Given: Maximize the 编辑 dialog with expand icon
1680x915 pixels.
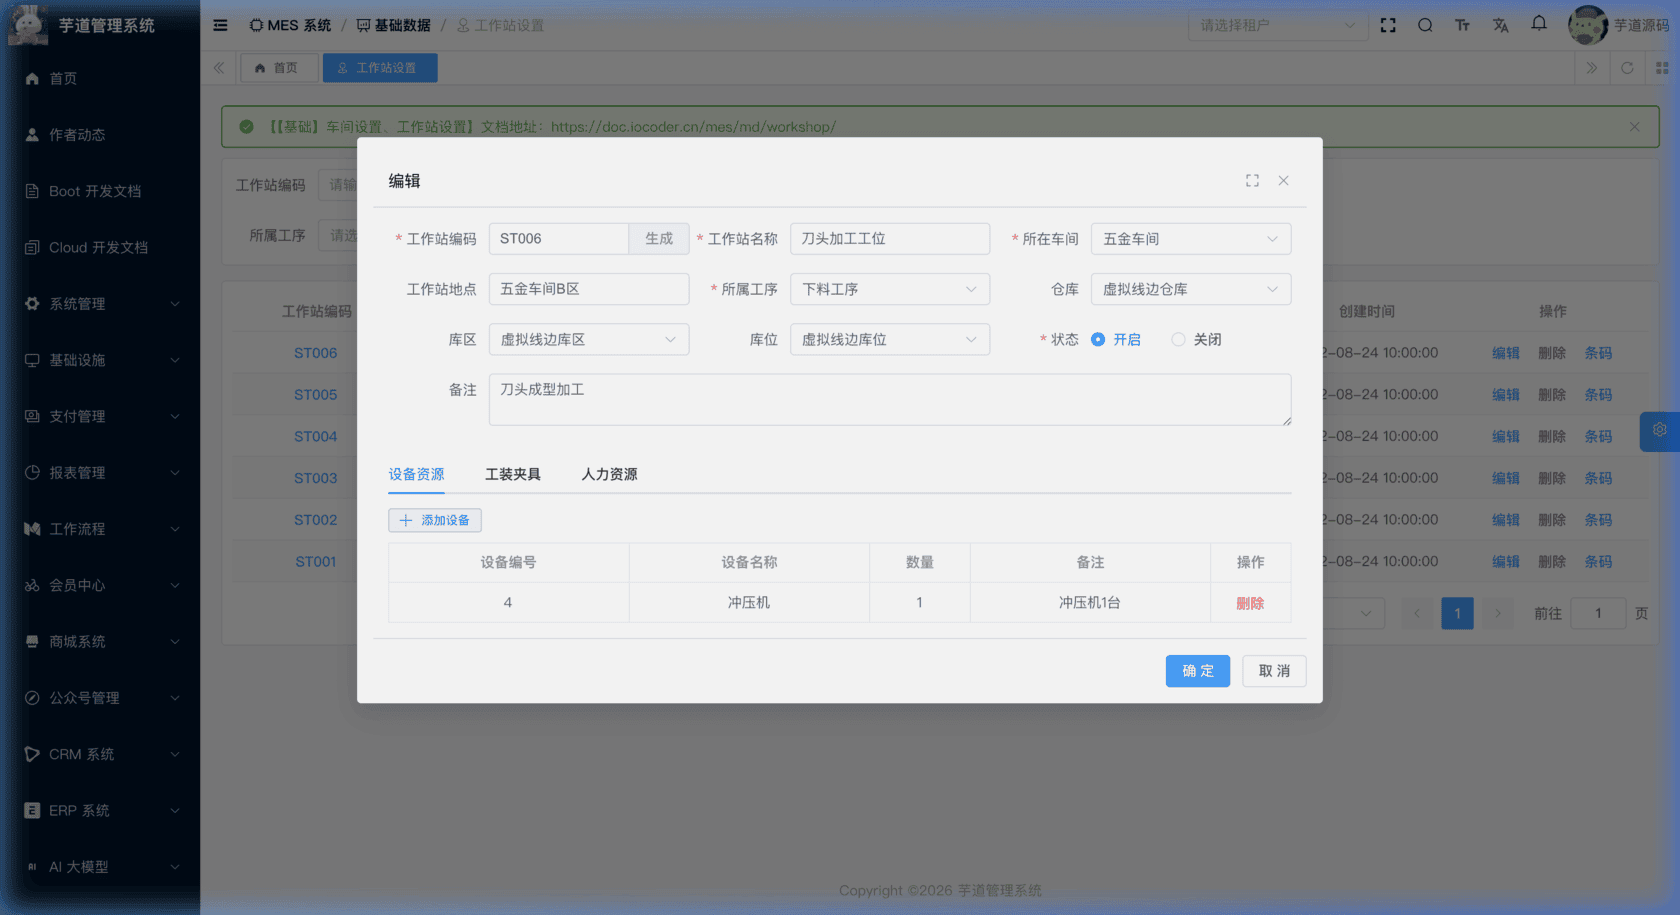Looking at the screenshot, I should click(1252, 181).
